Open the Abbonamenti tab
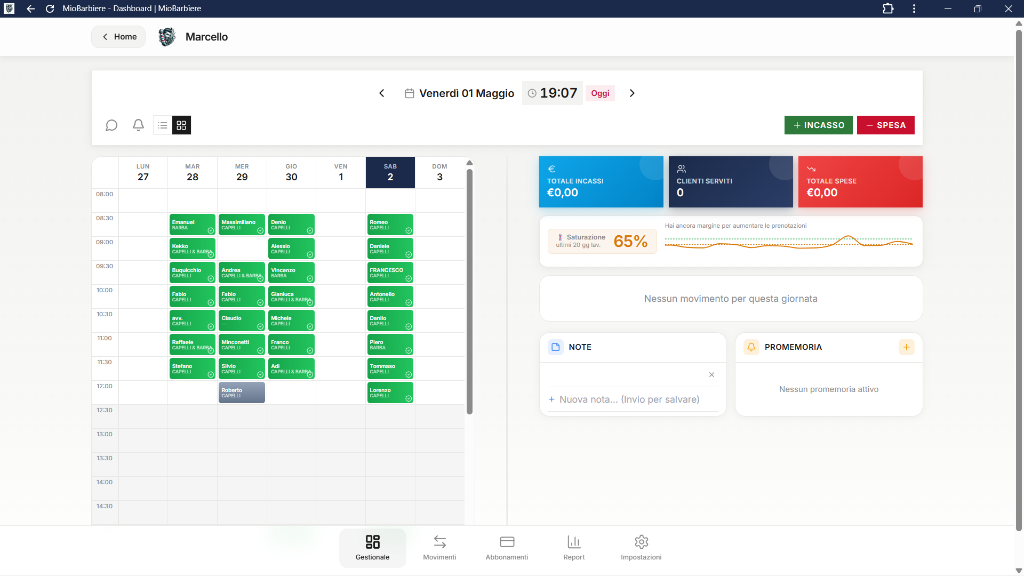This screenshot has width=1024, height=576. coord(507,547)
